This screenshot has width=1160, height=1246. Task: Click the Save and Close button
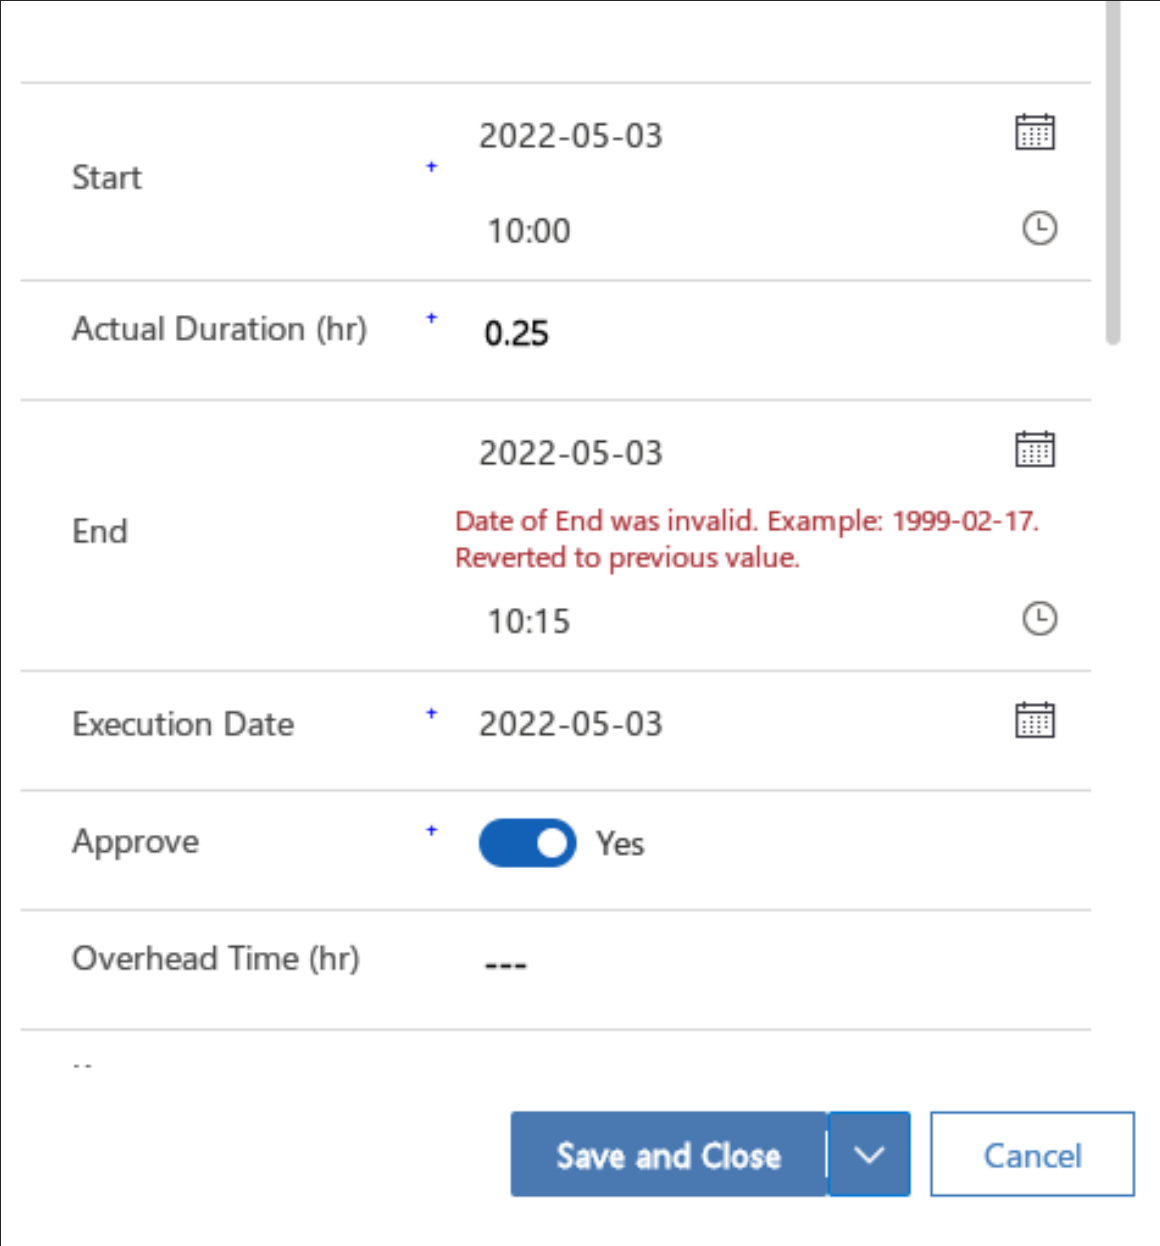pyautogui.click(x=667, y=1155)
